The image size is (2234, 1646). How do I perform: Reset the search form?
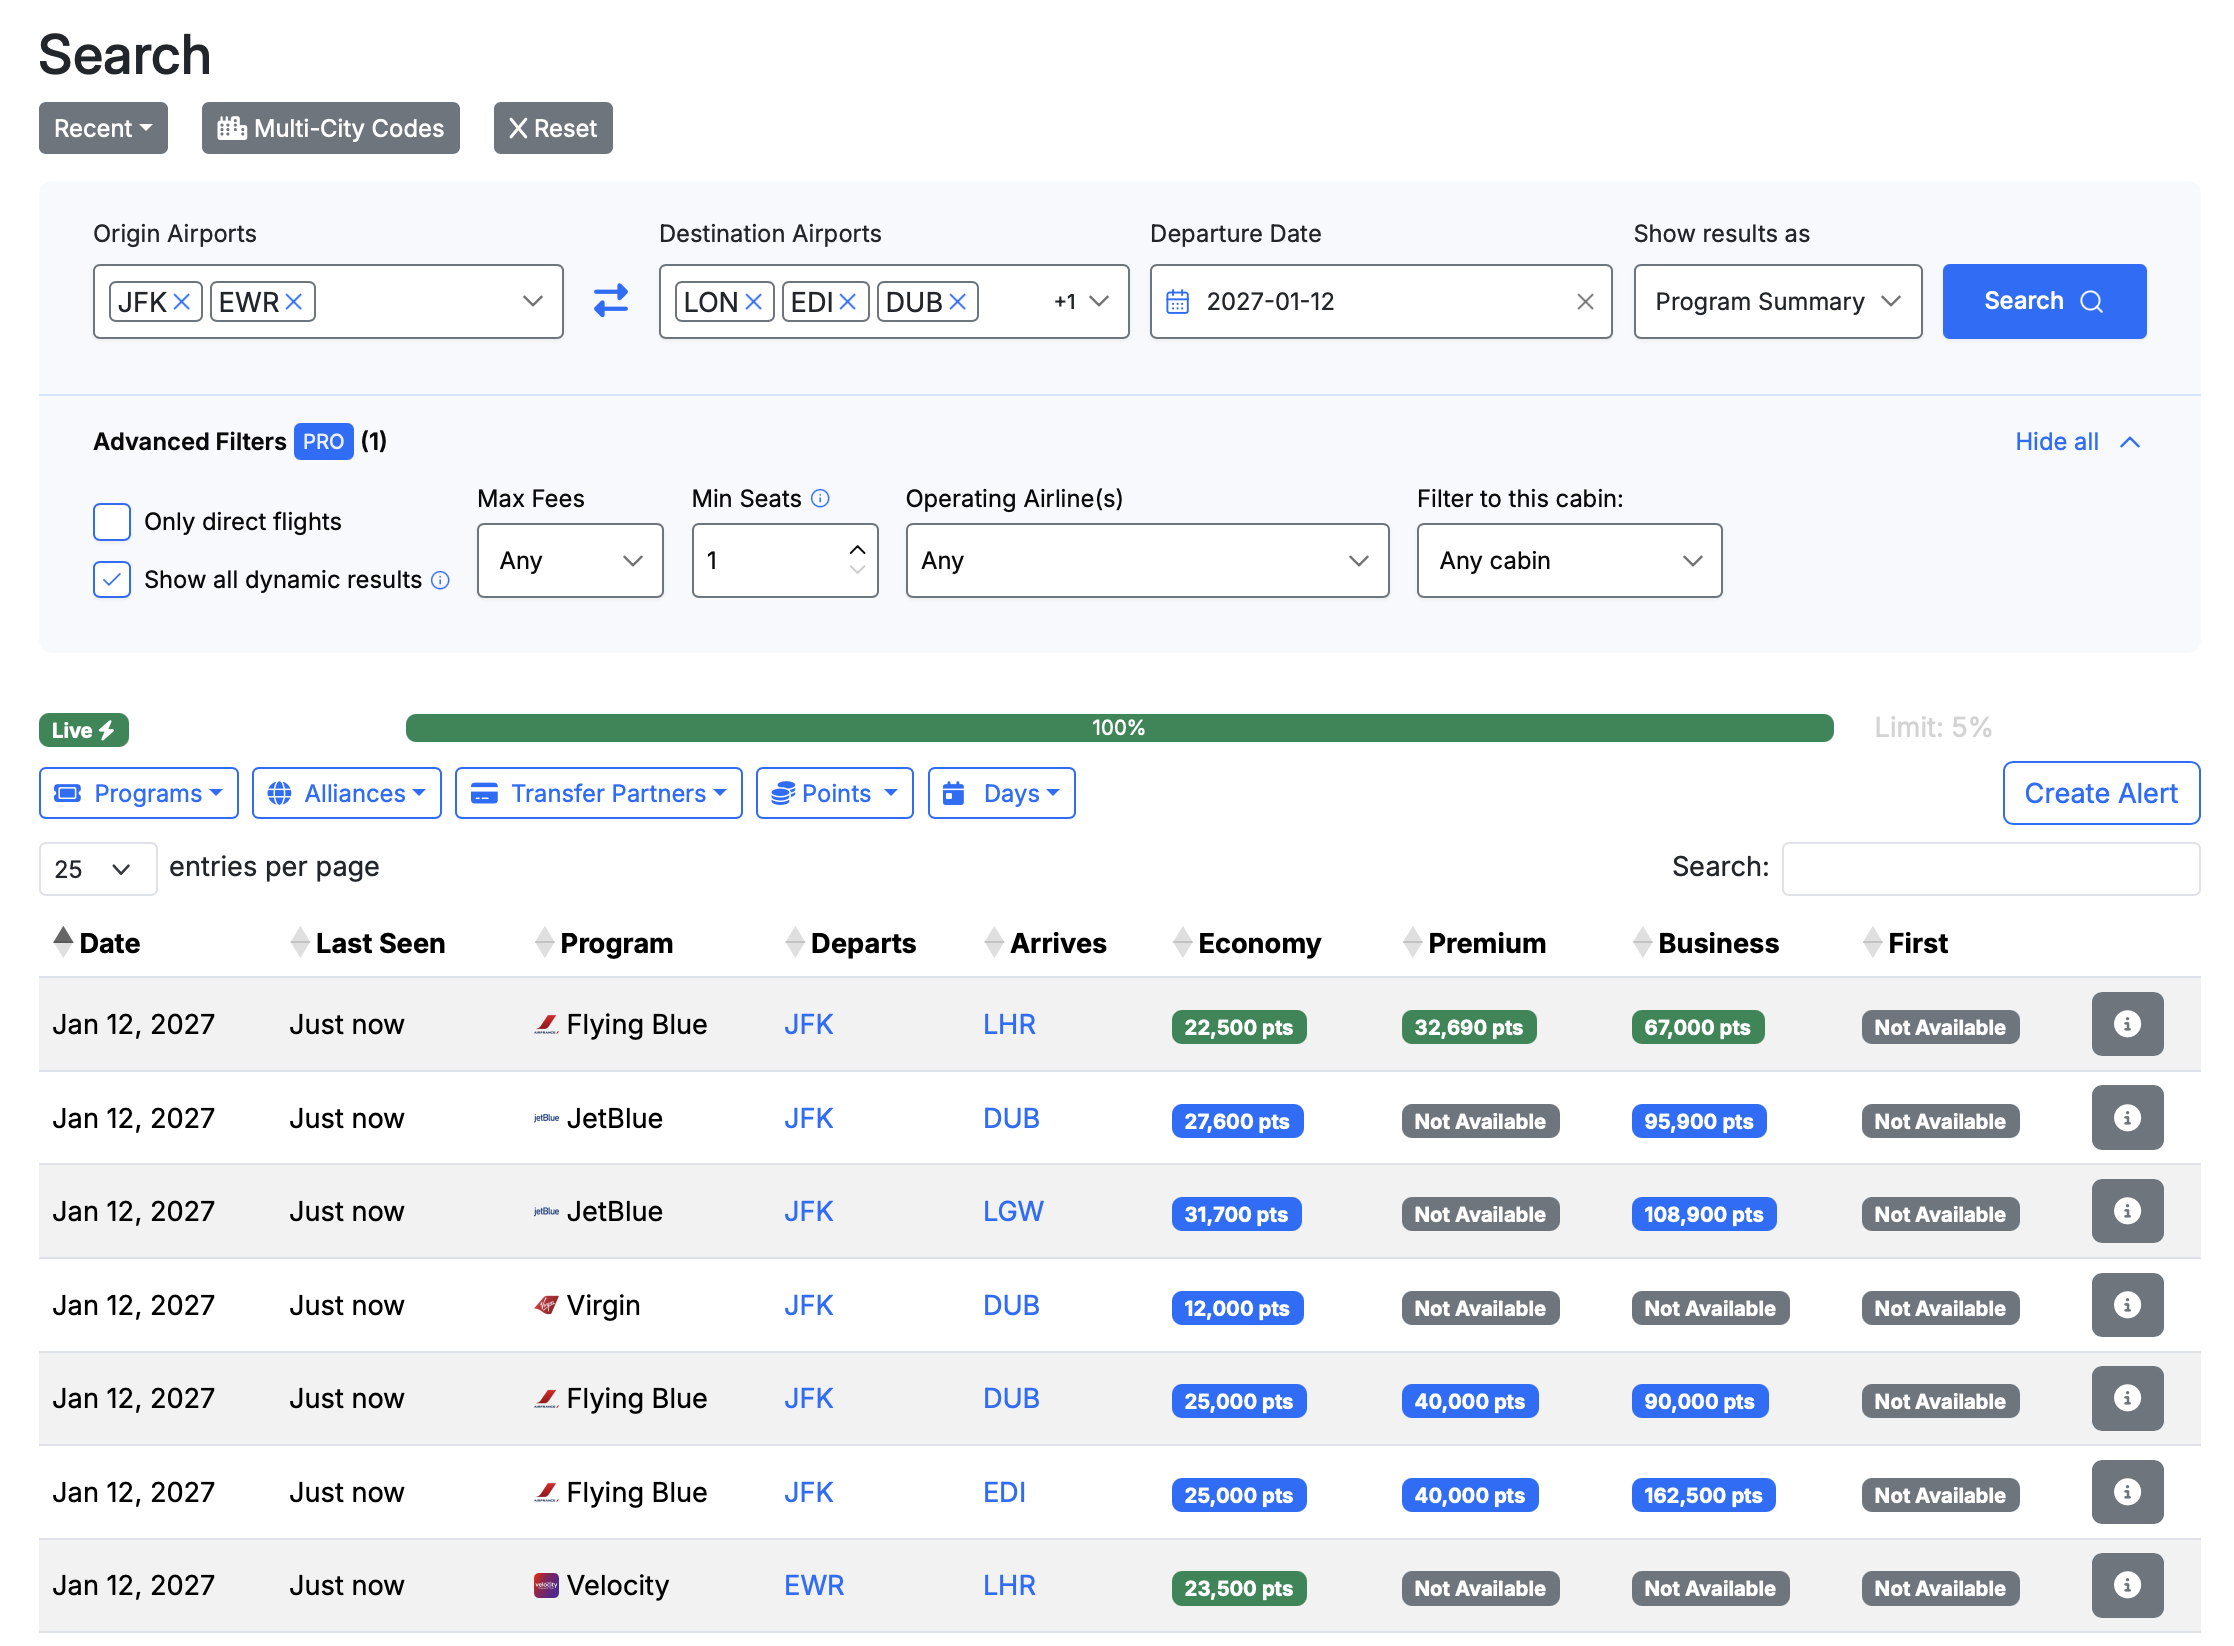(x=553, y=128)
